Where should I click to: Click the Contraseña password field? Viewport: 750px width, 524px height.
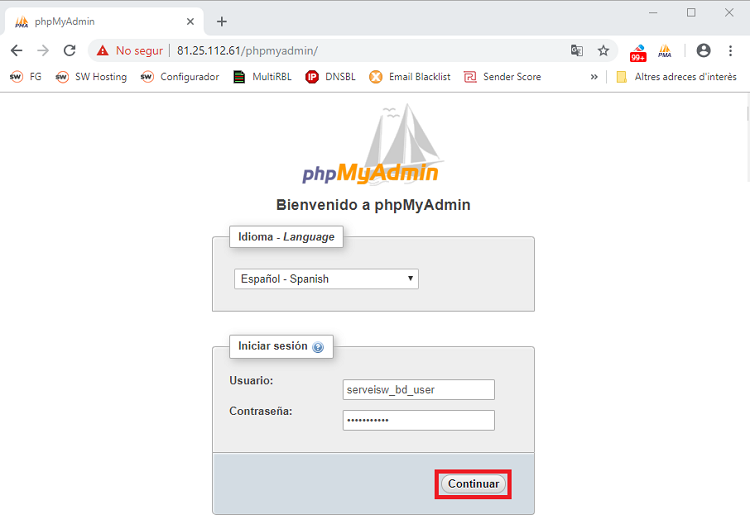point(419,420)
